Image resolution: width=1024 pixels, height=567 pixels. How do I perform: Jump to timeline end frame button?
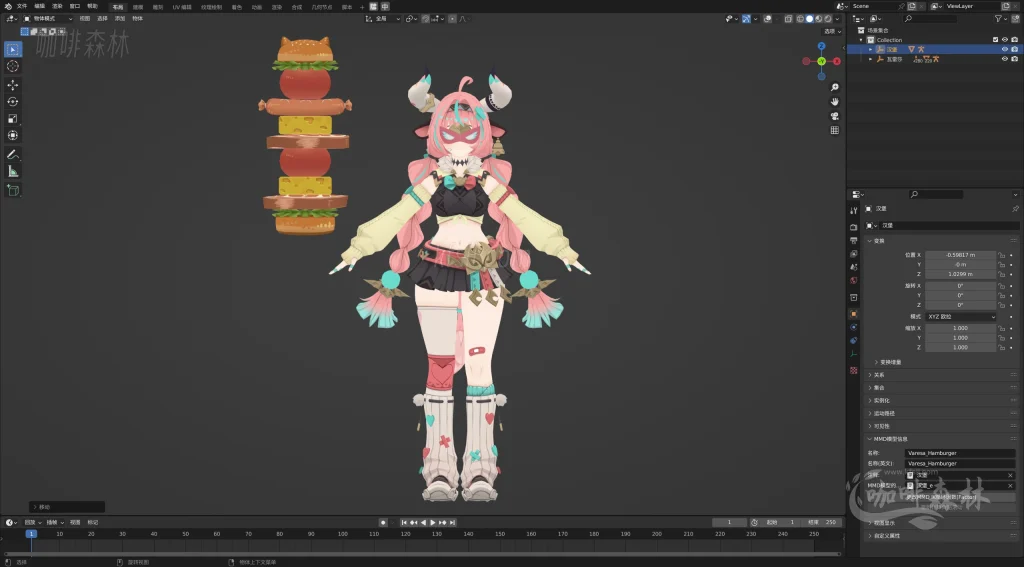(452, 523)
